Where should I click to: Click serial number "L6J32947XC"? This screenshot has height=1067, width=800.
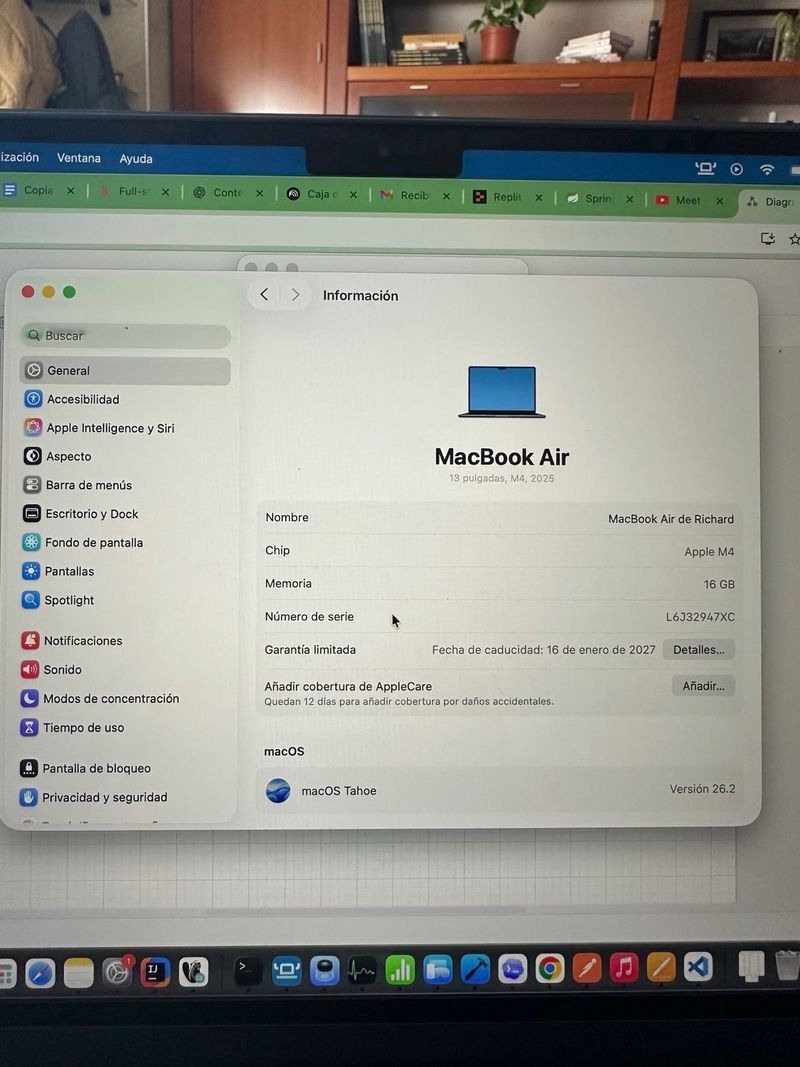[x=700, y=617]
